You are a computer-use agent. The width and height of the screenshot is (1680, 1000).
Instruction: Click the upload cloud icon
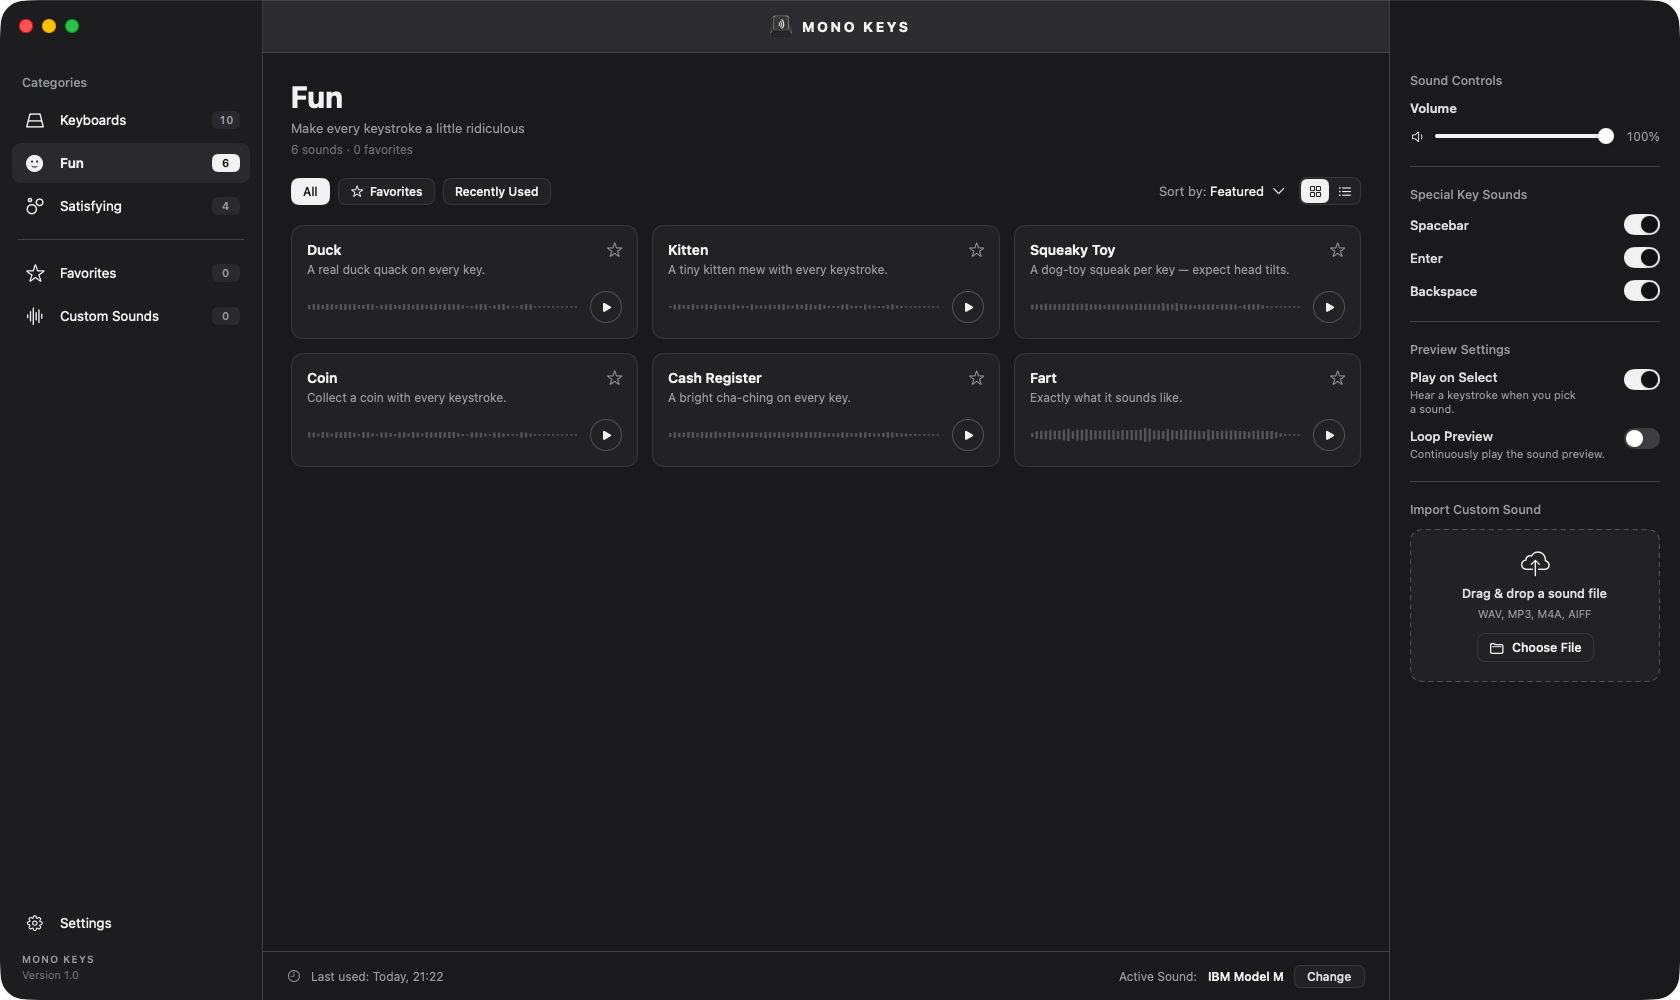(x=1535, y=563)
